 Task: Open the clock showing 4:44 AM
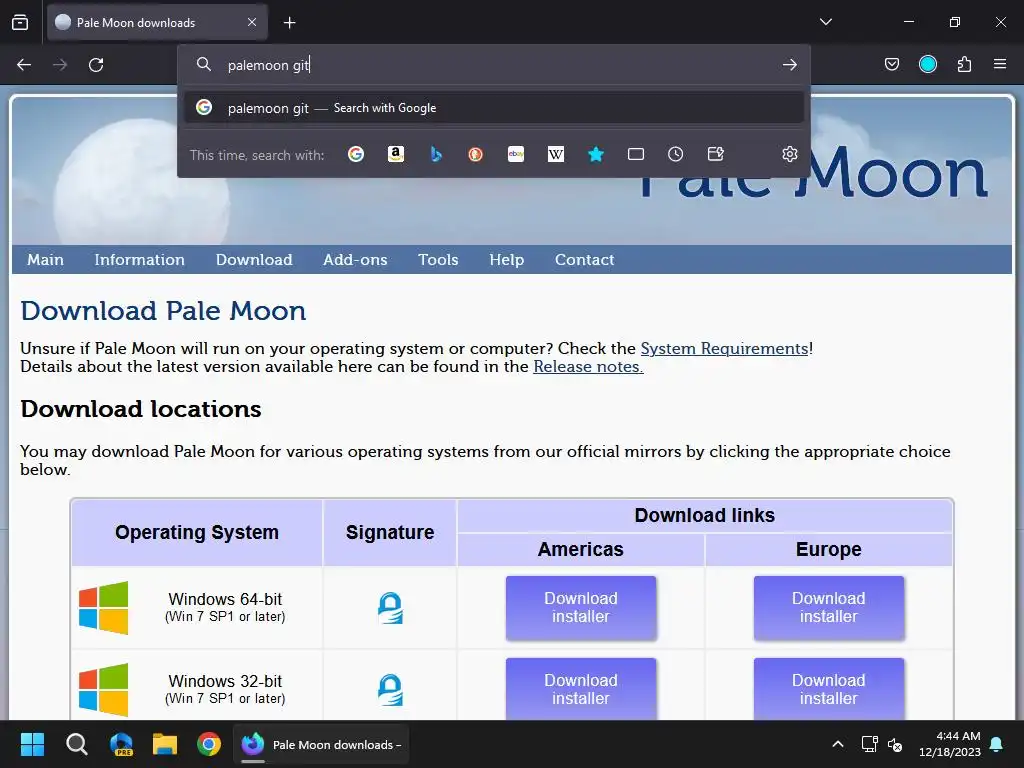[x=950, y=744]
